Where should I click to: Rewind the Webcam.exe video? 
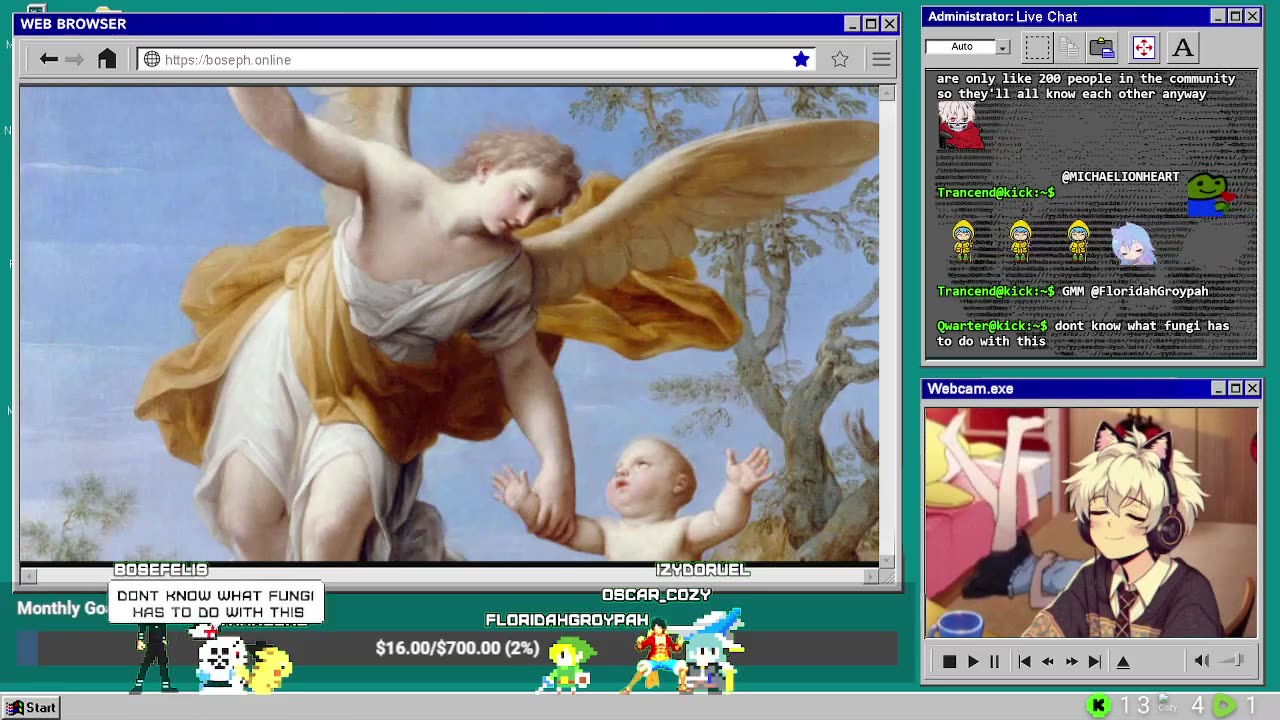point(1048,661)
